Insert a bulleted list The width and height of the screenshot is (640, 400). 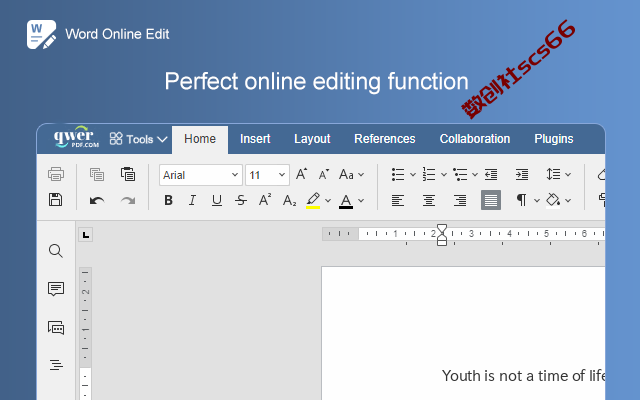click(x=398, y=174)
